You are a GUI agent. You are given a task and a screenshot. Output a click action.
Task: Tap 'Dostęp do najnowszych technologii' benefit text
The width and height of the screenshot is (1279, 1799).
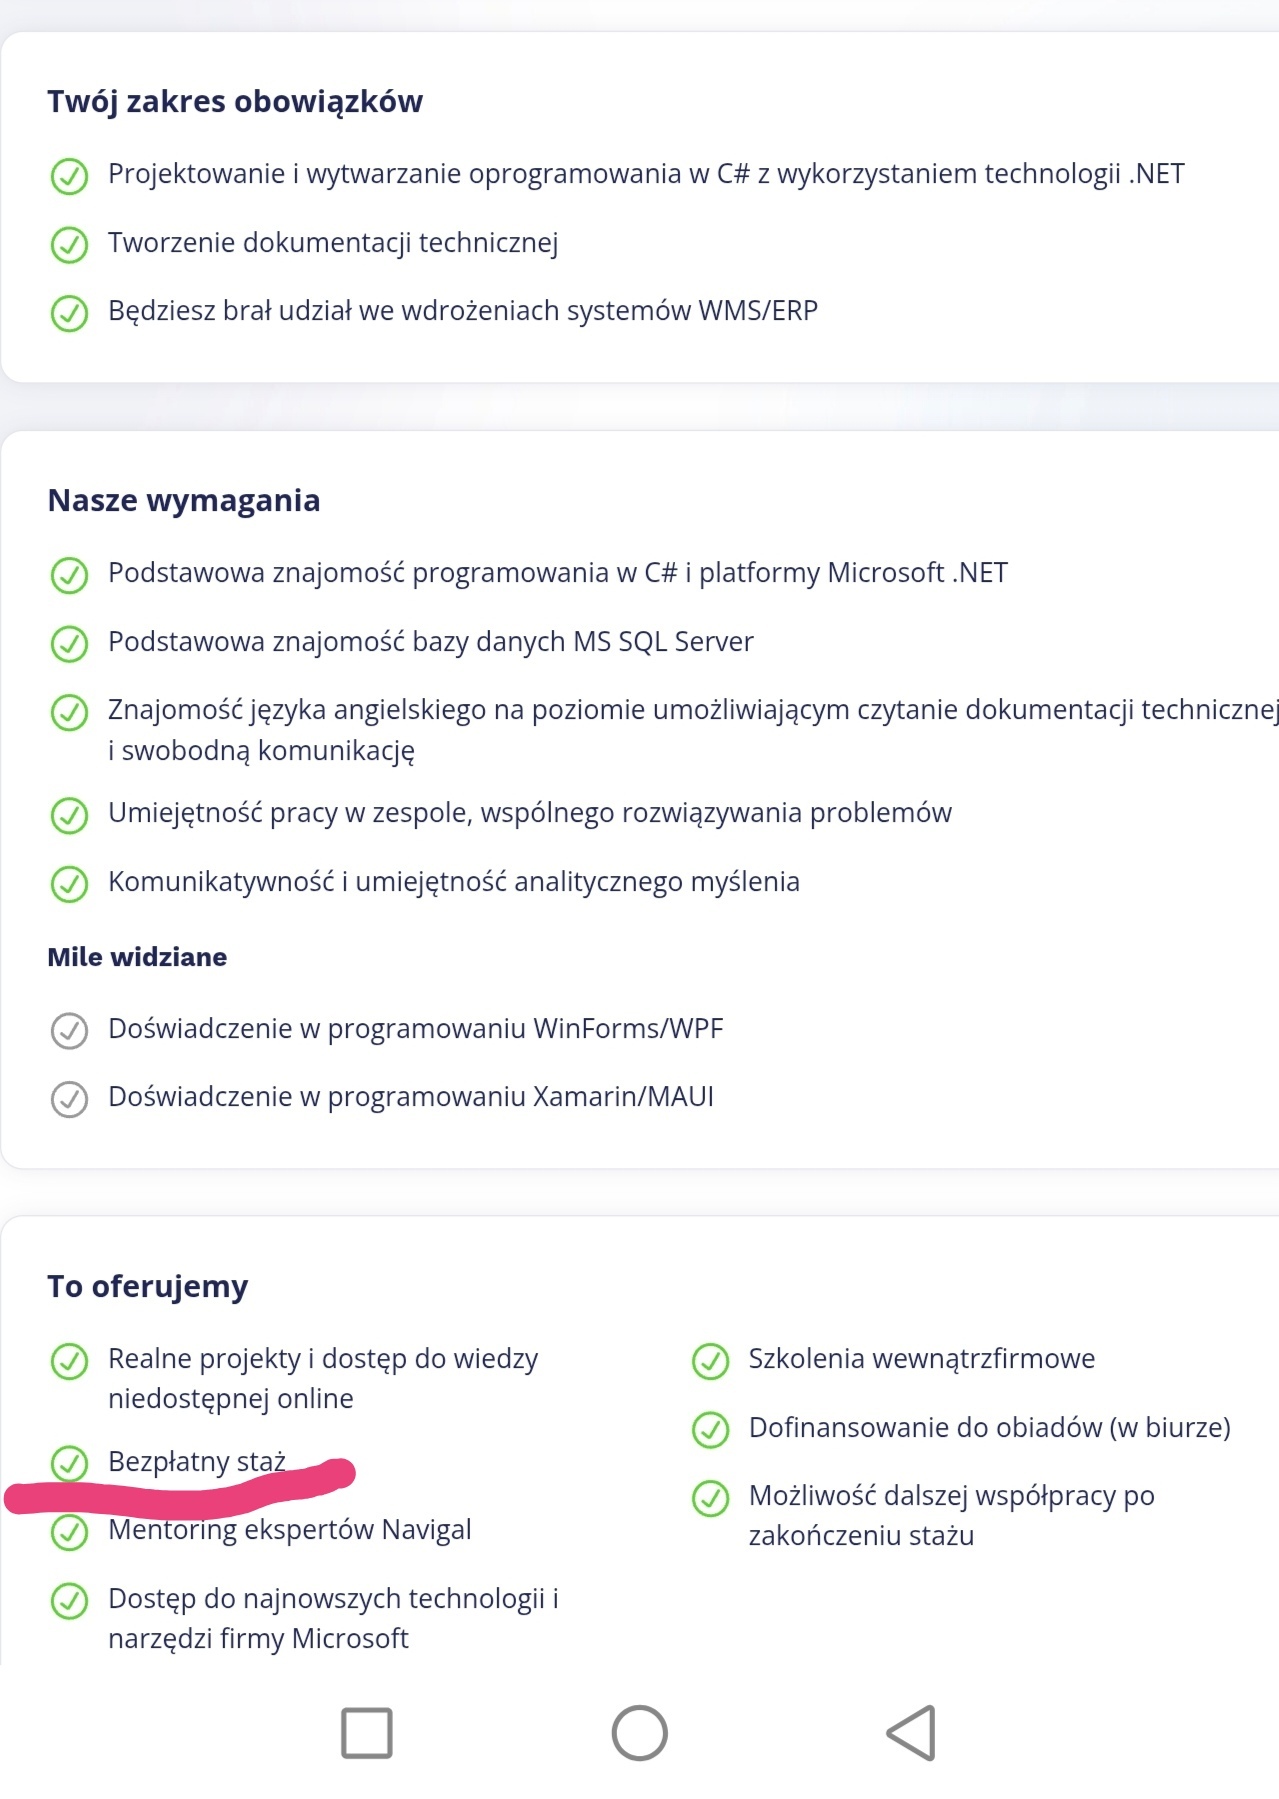point(332,1618)
